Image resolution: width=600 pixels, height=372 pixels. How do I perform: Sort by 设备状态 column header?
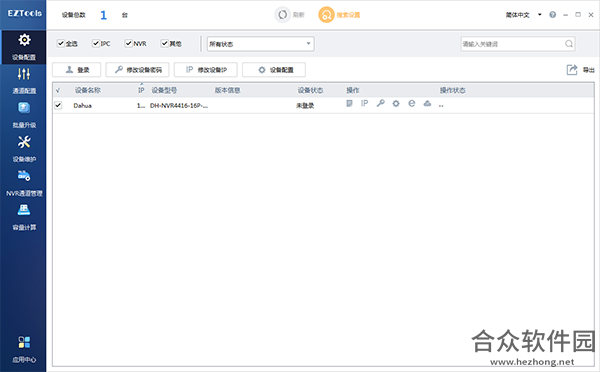(310, 90)
